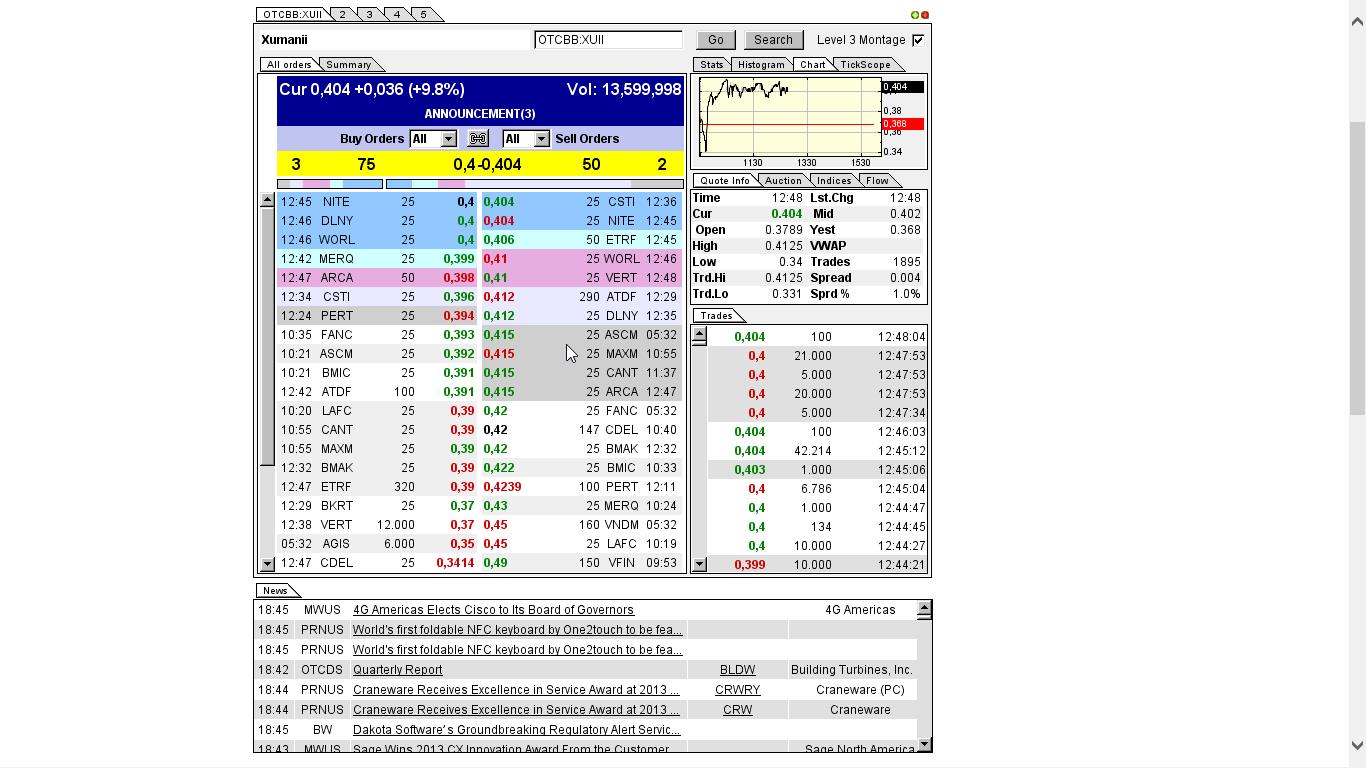This screenshot has height=768, width=1366.
Task: Click the order book scrollbar thumb
Action: (267, 337)
